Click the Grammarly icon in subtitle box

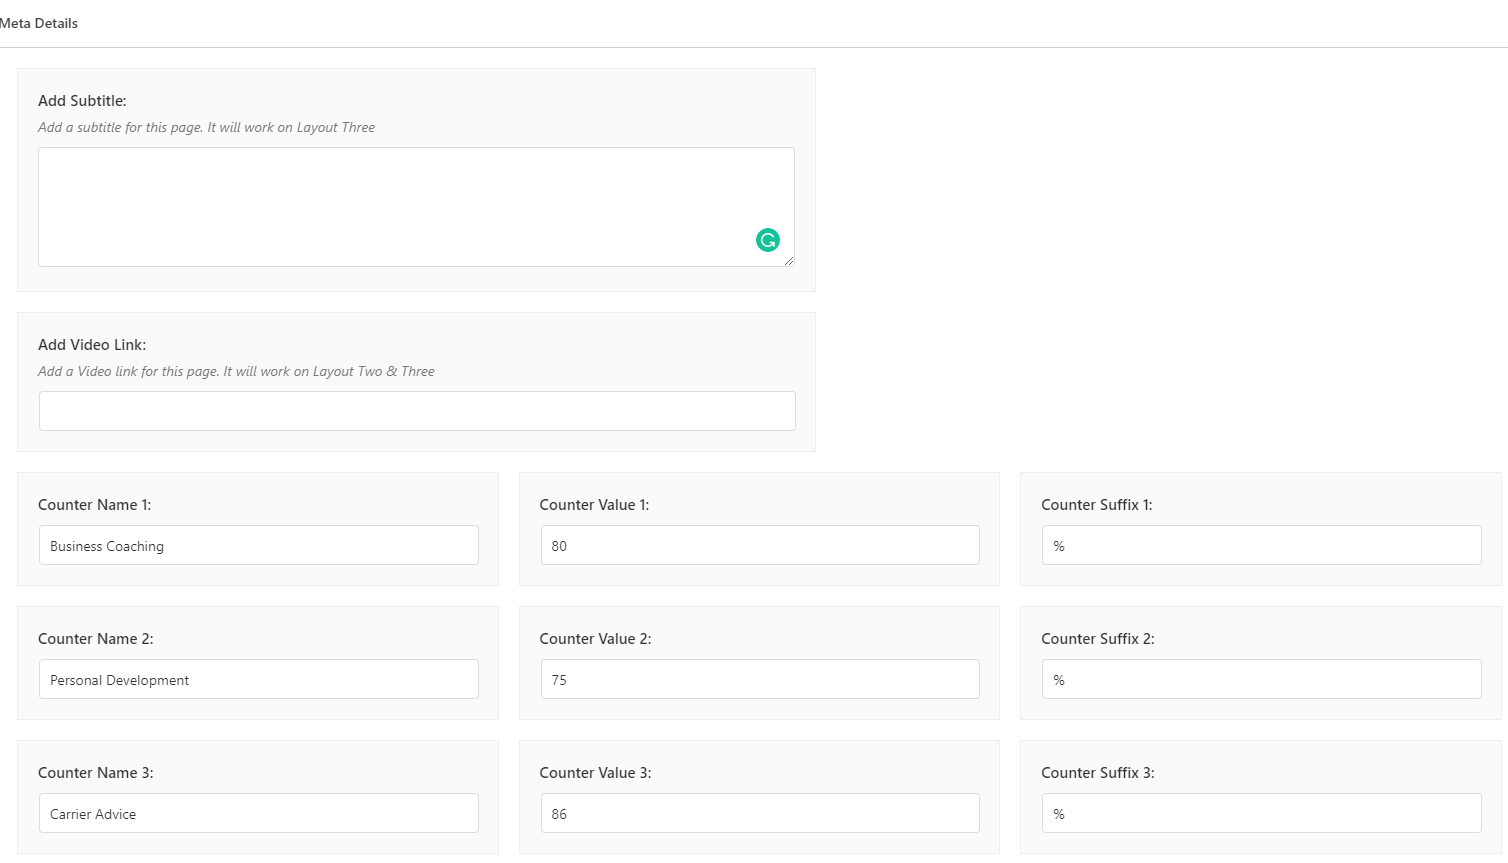pos(768,240)
